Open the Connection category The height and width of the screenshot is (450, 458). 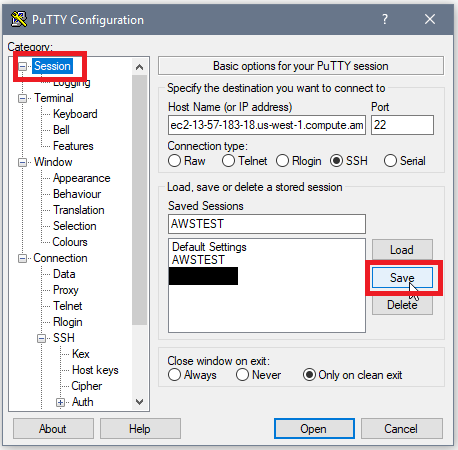60,258
